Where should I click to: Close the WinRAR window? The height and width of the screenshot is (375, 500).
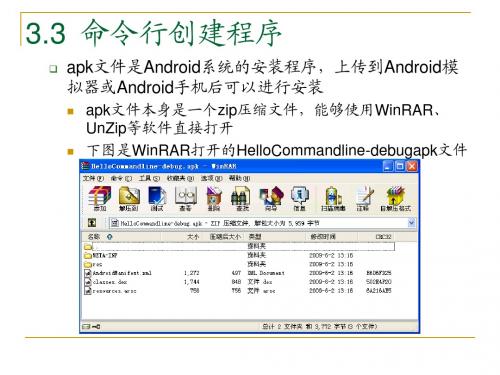(x=412, y=166)
